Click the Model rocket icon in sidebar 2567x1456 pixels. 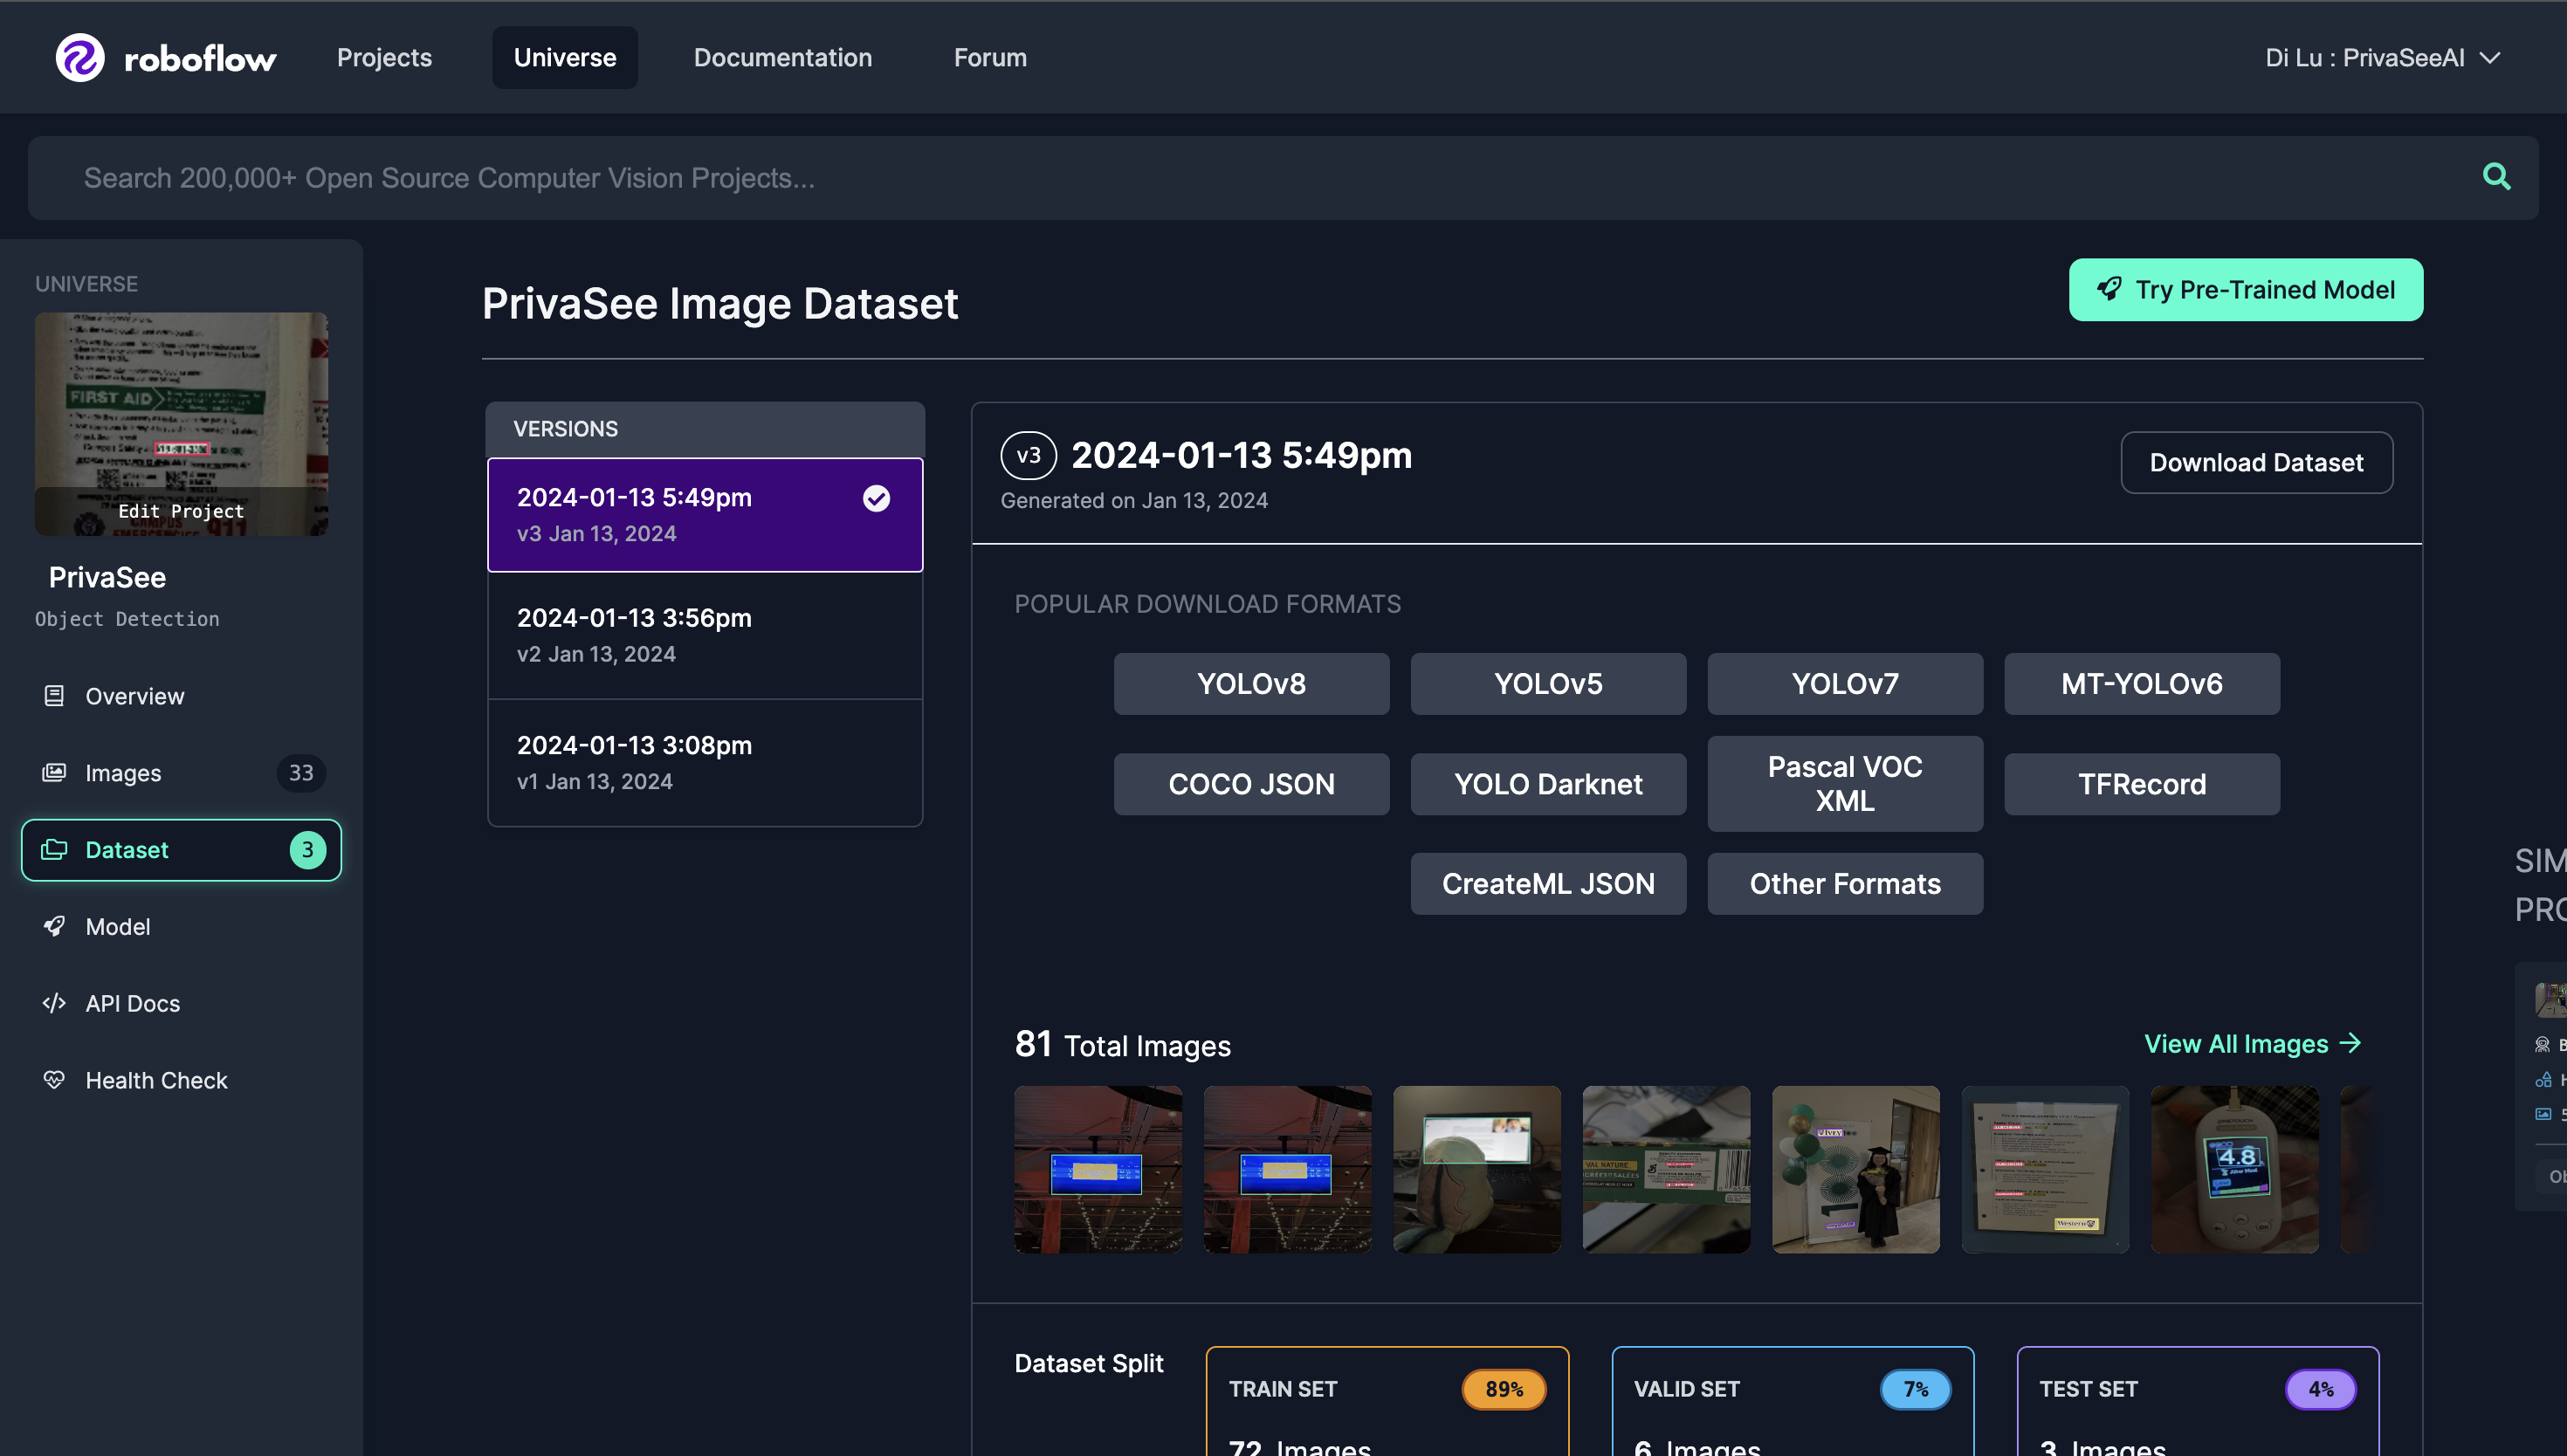[54, 926]
